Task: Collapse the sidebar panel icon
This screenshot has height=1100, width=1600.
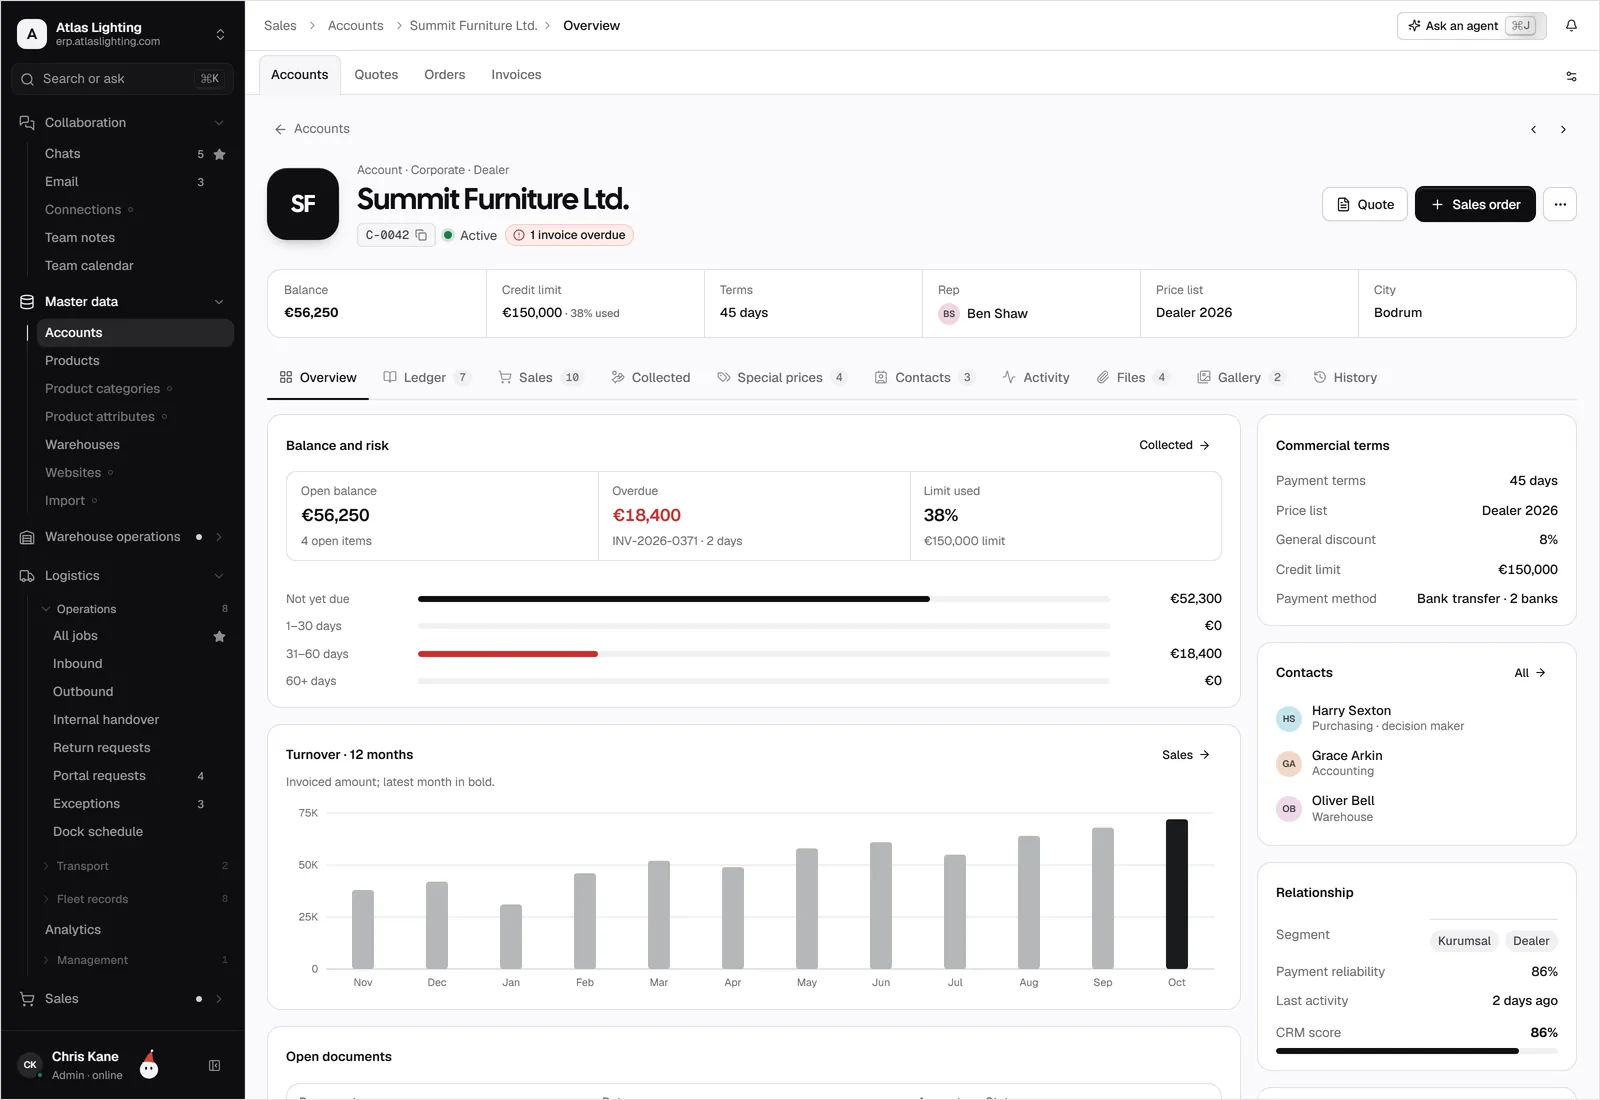Action: point(214,1066)
